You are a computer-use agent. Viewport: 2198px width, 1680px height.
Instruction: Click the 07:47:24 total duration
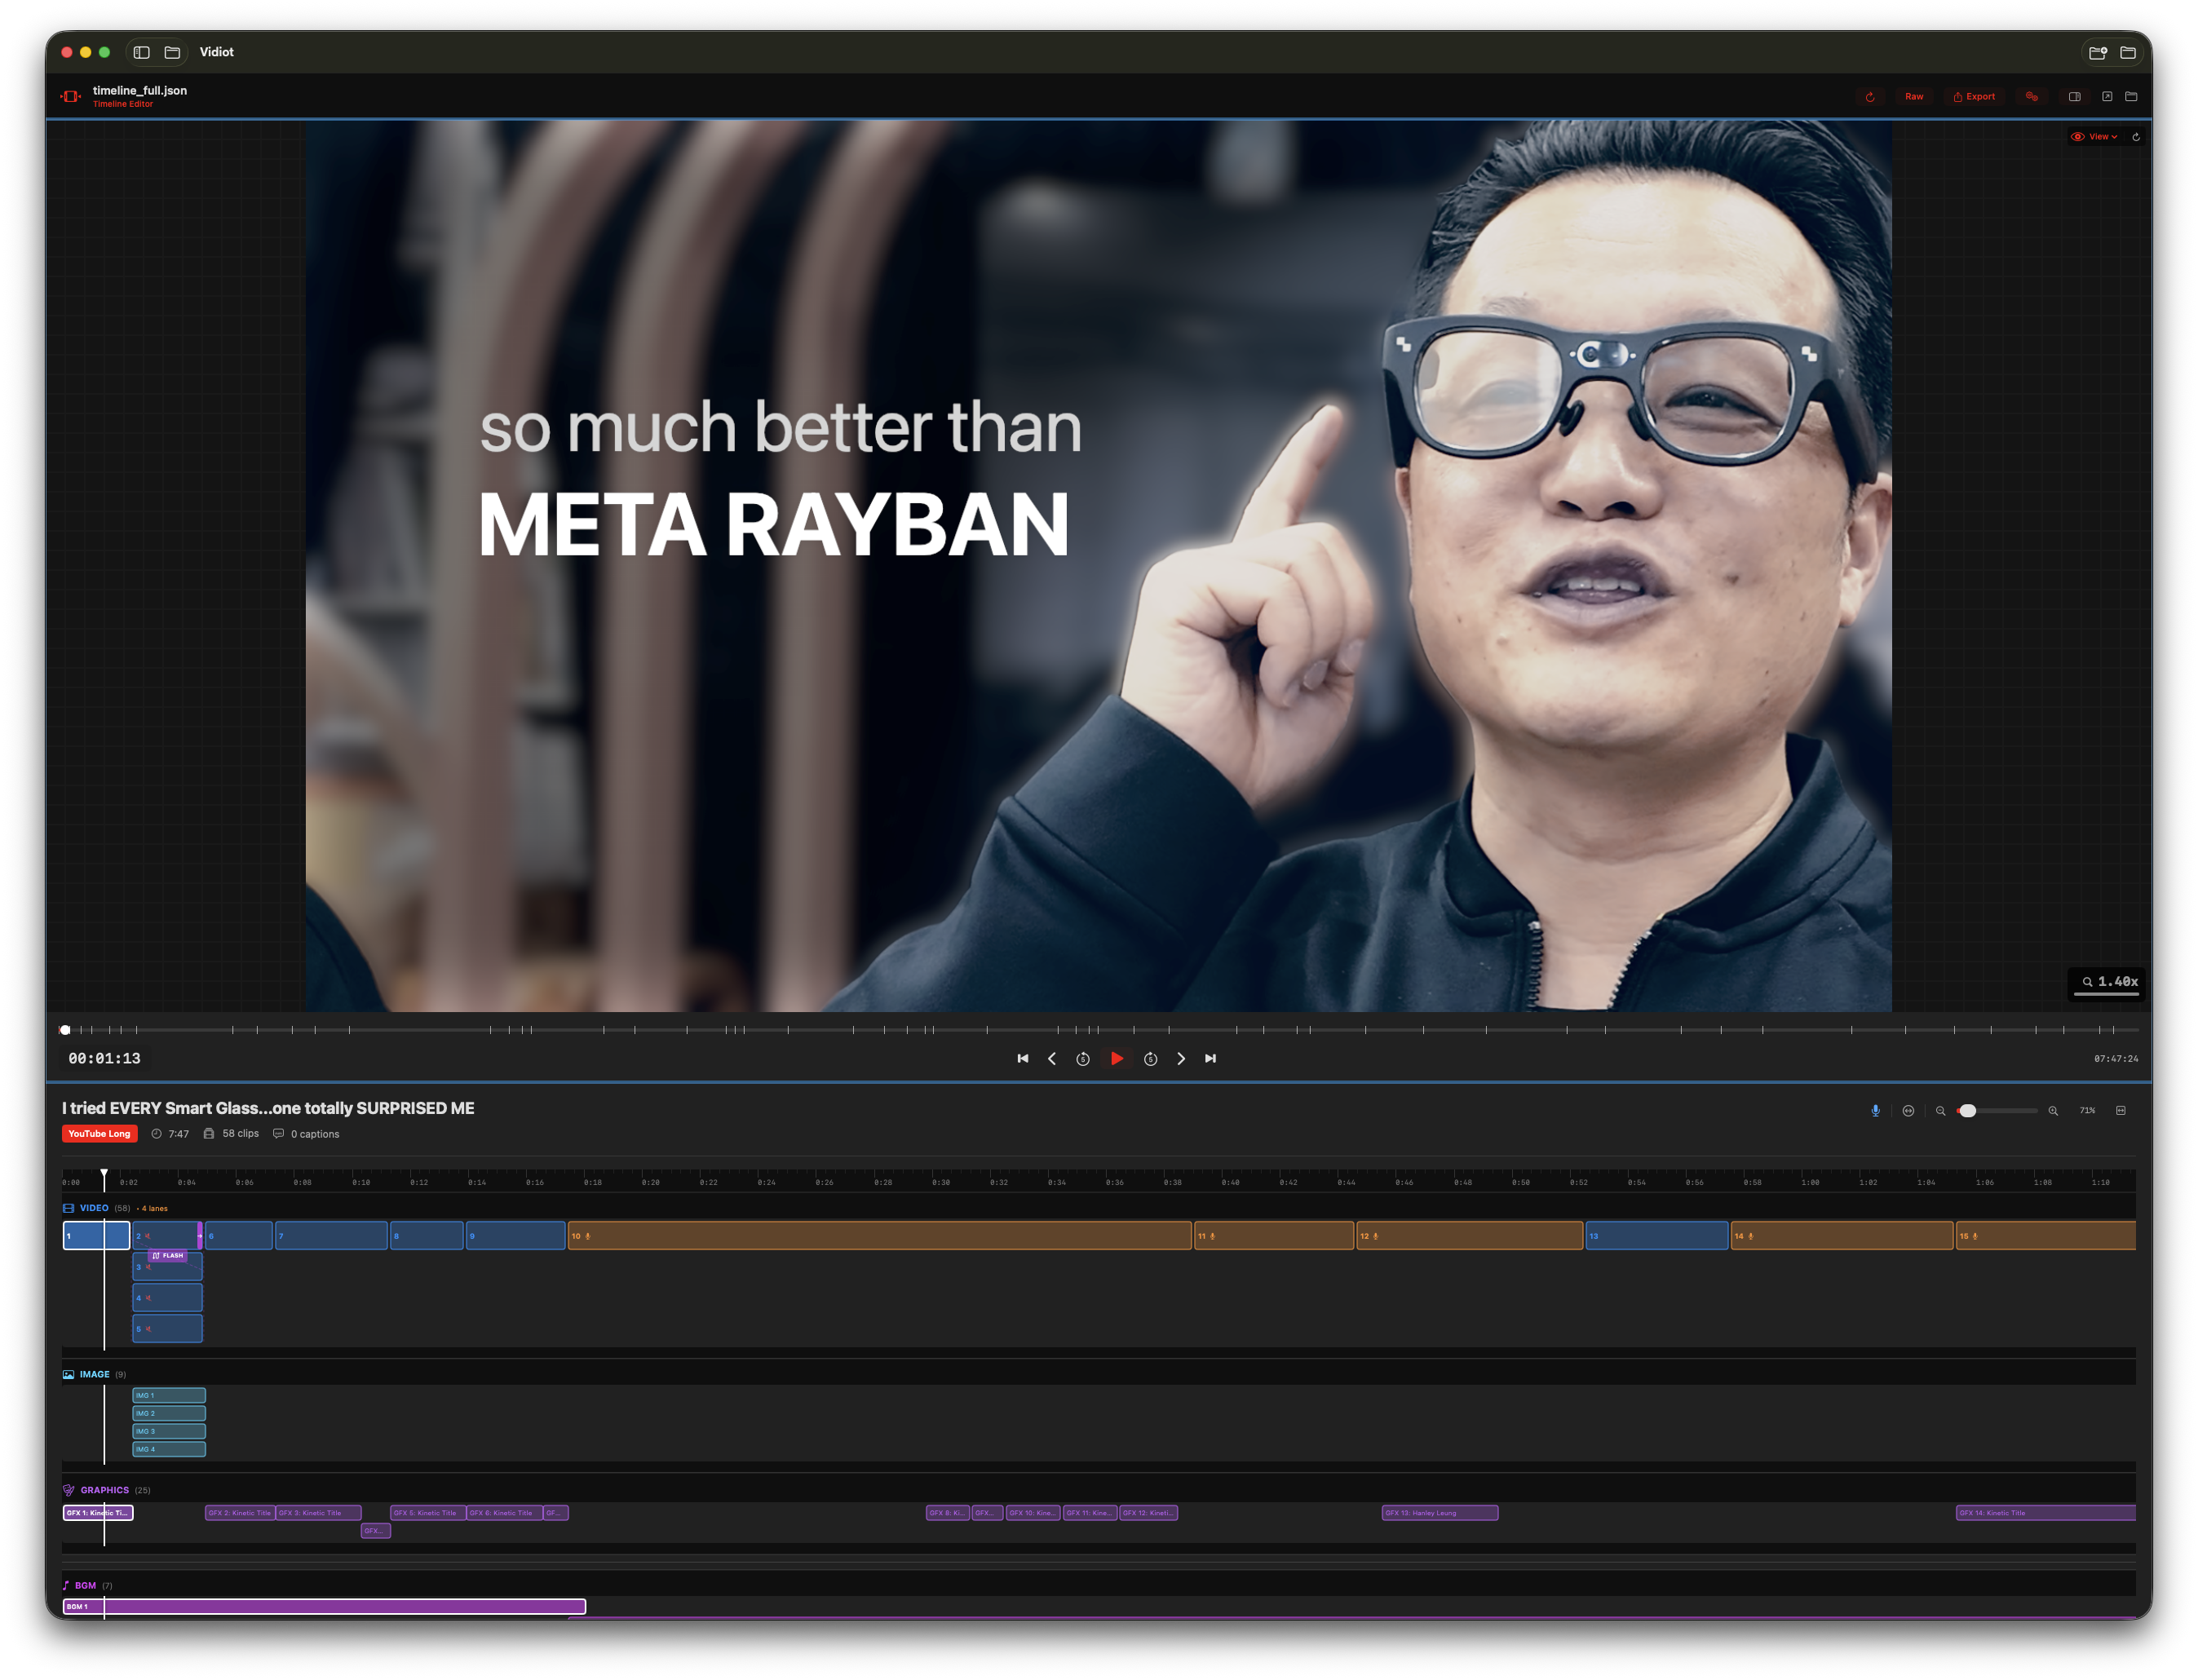(x=2116, y=1058)
